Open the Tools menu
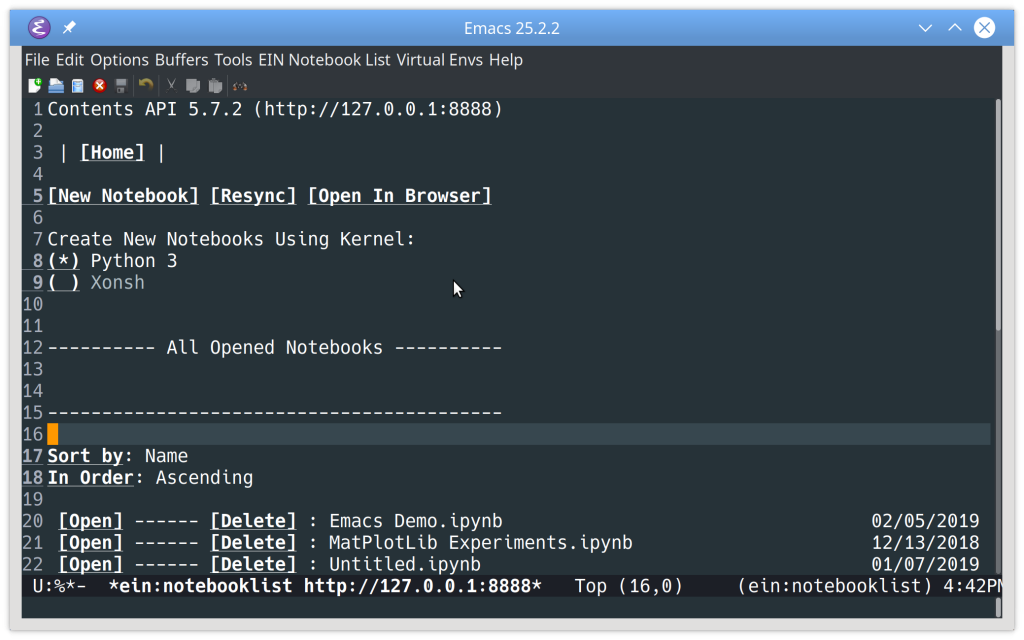This screenshot has width=1024, height=640. (x=232, y=60)
